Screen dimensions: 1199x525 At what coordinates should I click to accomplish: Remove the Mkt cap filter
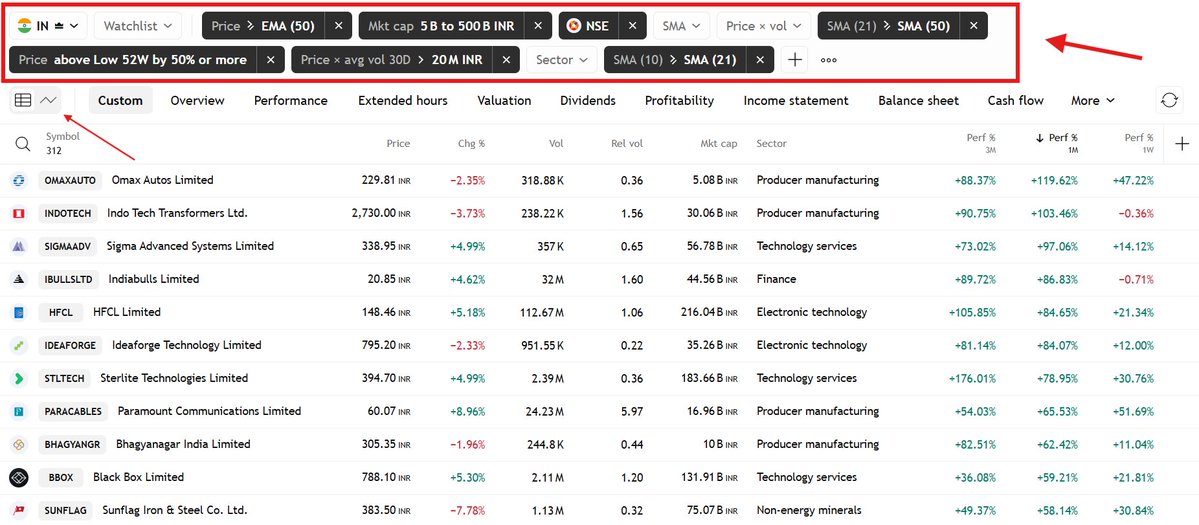tap(538, 26)
